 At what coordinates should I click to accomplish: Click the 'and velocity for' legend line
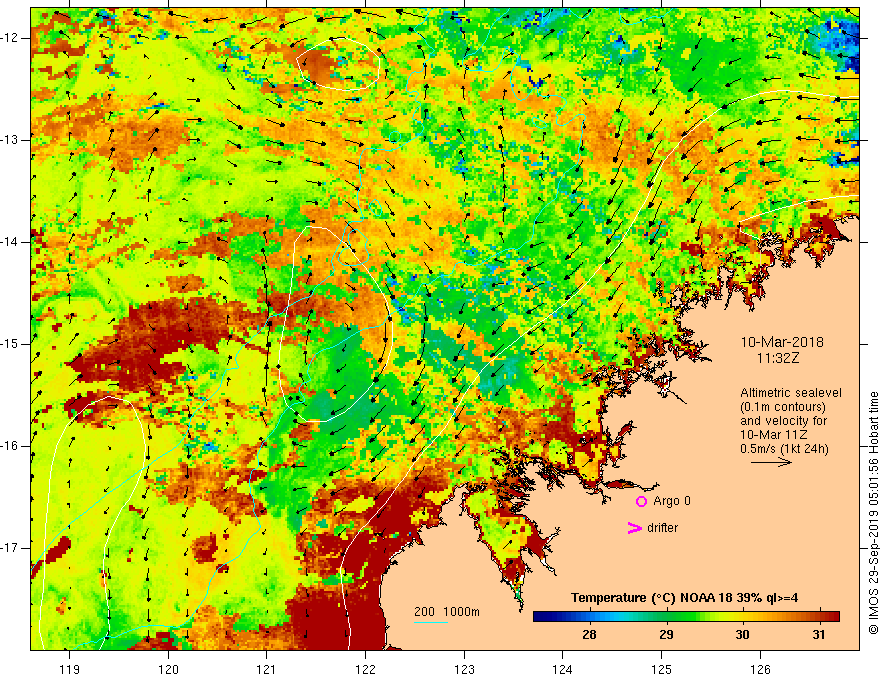point(783,420)
